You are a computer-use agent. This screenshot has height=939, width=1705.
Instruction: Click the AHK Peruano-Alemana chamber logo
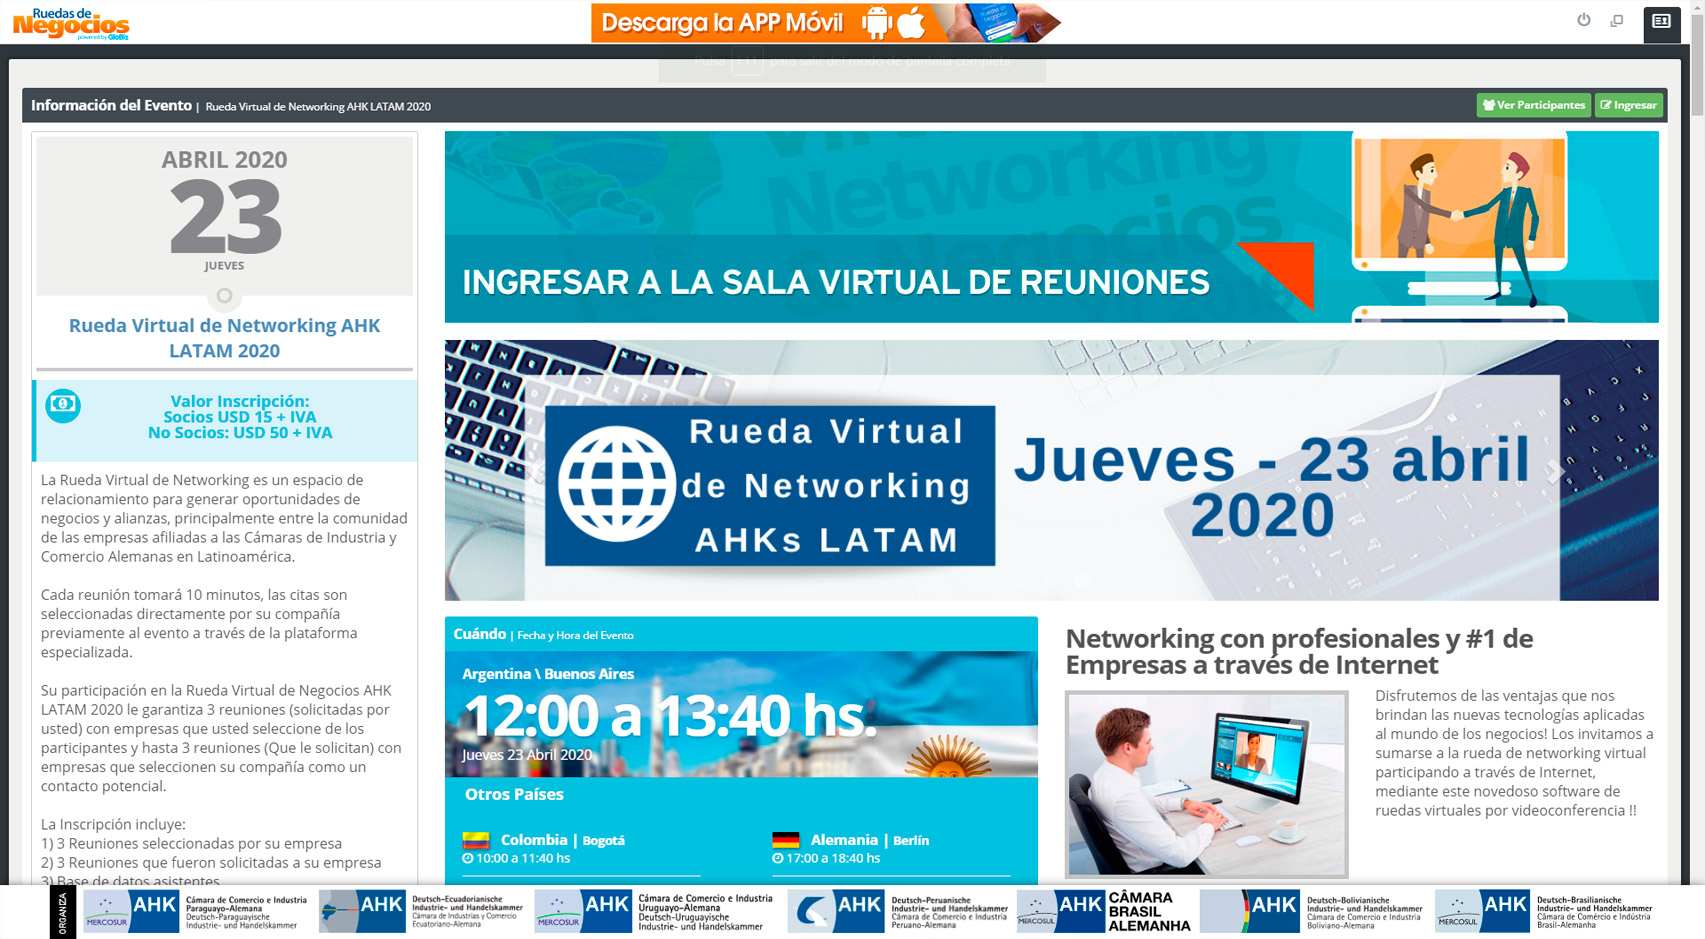[x=898, y=912]
